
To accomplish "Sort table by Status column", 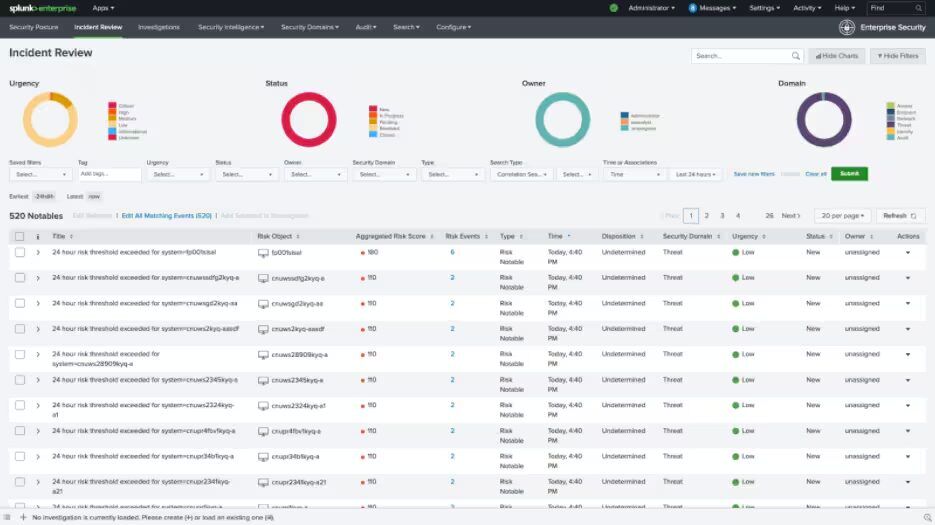I will point(819,236).
